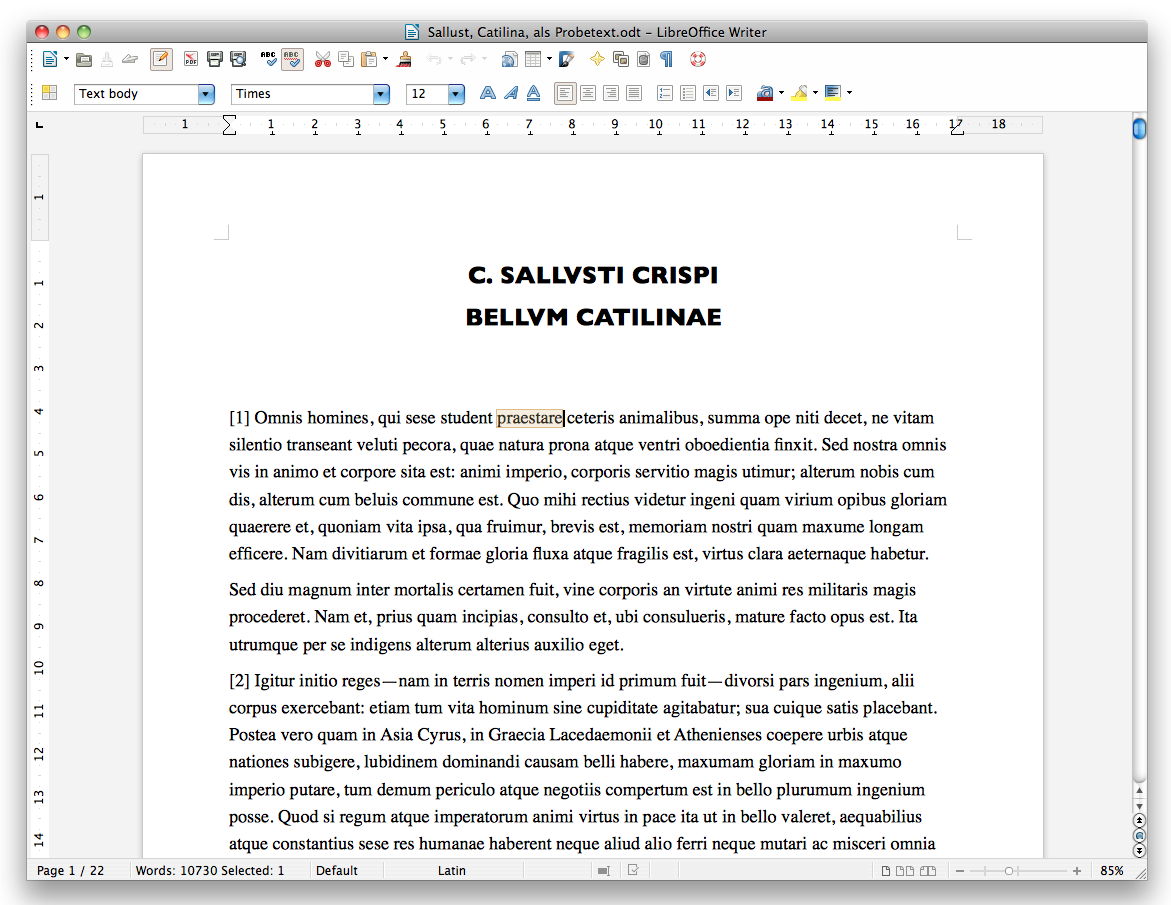Click the zoom slider handle
Viewport: 1171px width, 905px height.
(1009, 871)
